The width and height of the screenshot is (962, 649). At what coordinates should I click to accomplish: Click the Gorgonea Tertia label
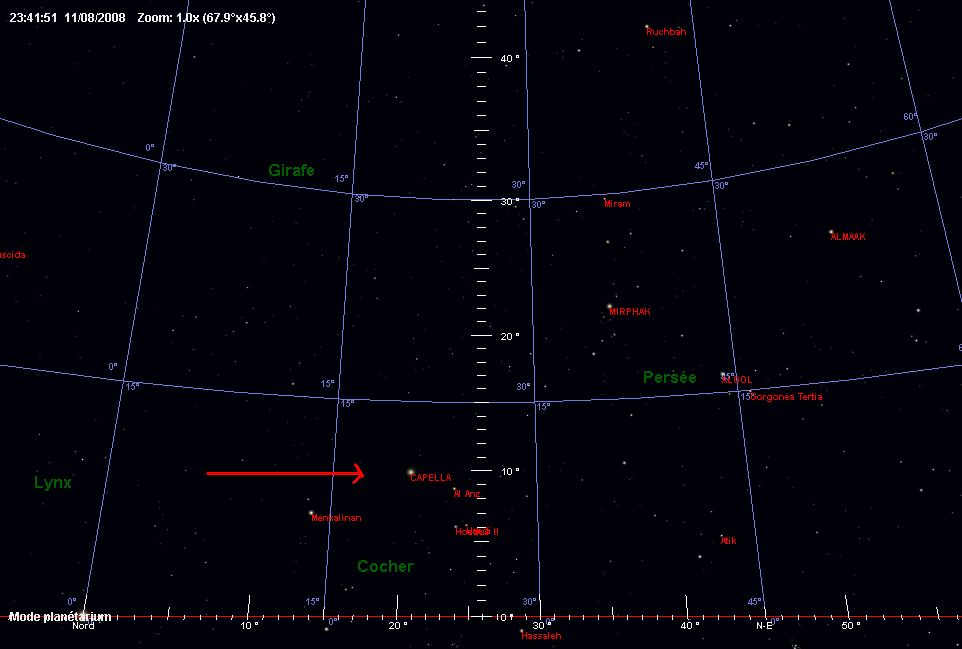pos(784,397)
